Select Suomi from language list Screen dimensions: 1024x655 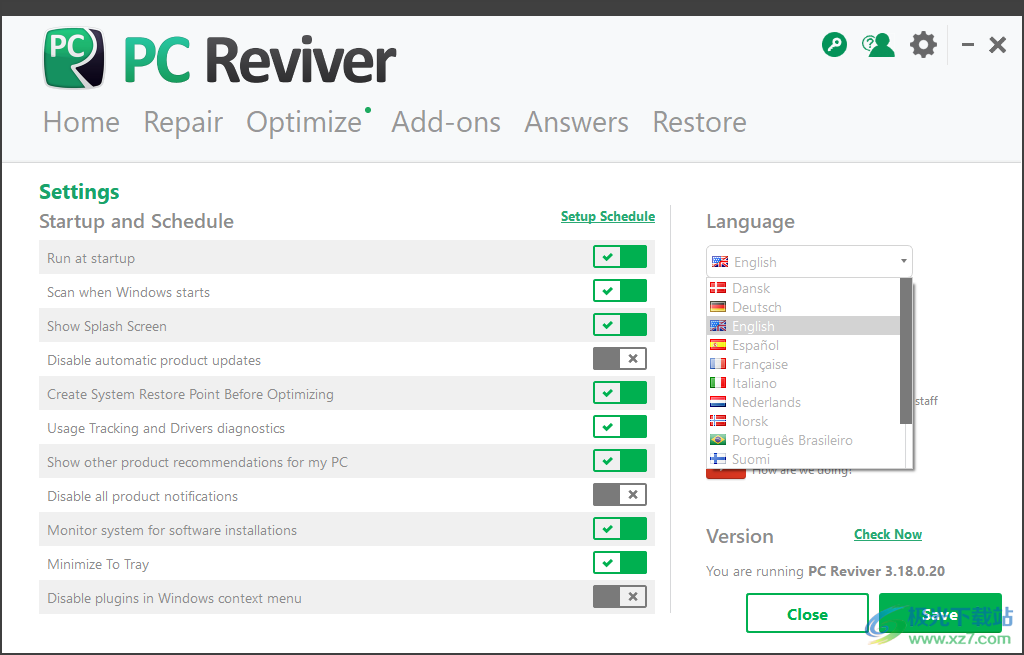(803, 458)
